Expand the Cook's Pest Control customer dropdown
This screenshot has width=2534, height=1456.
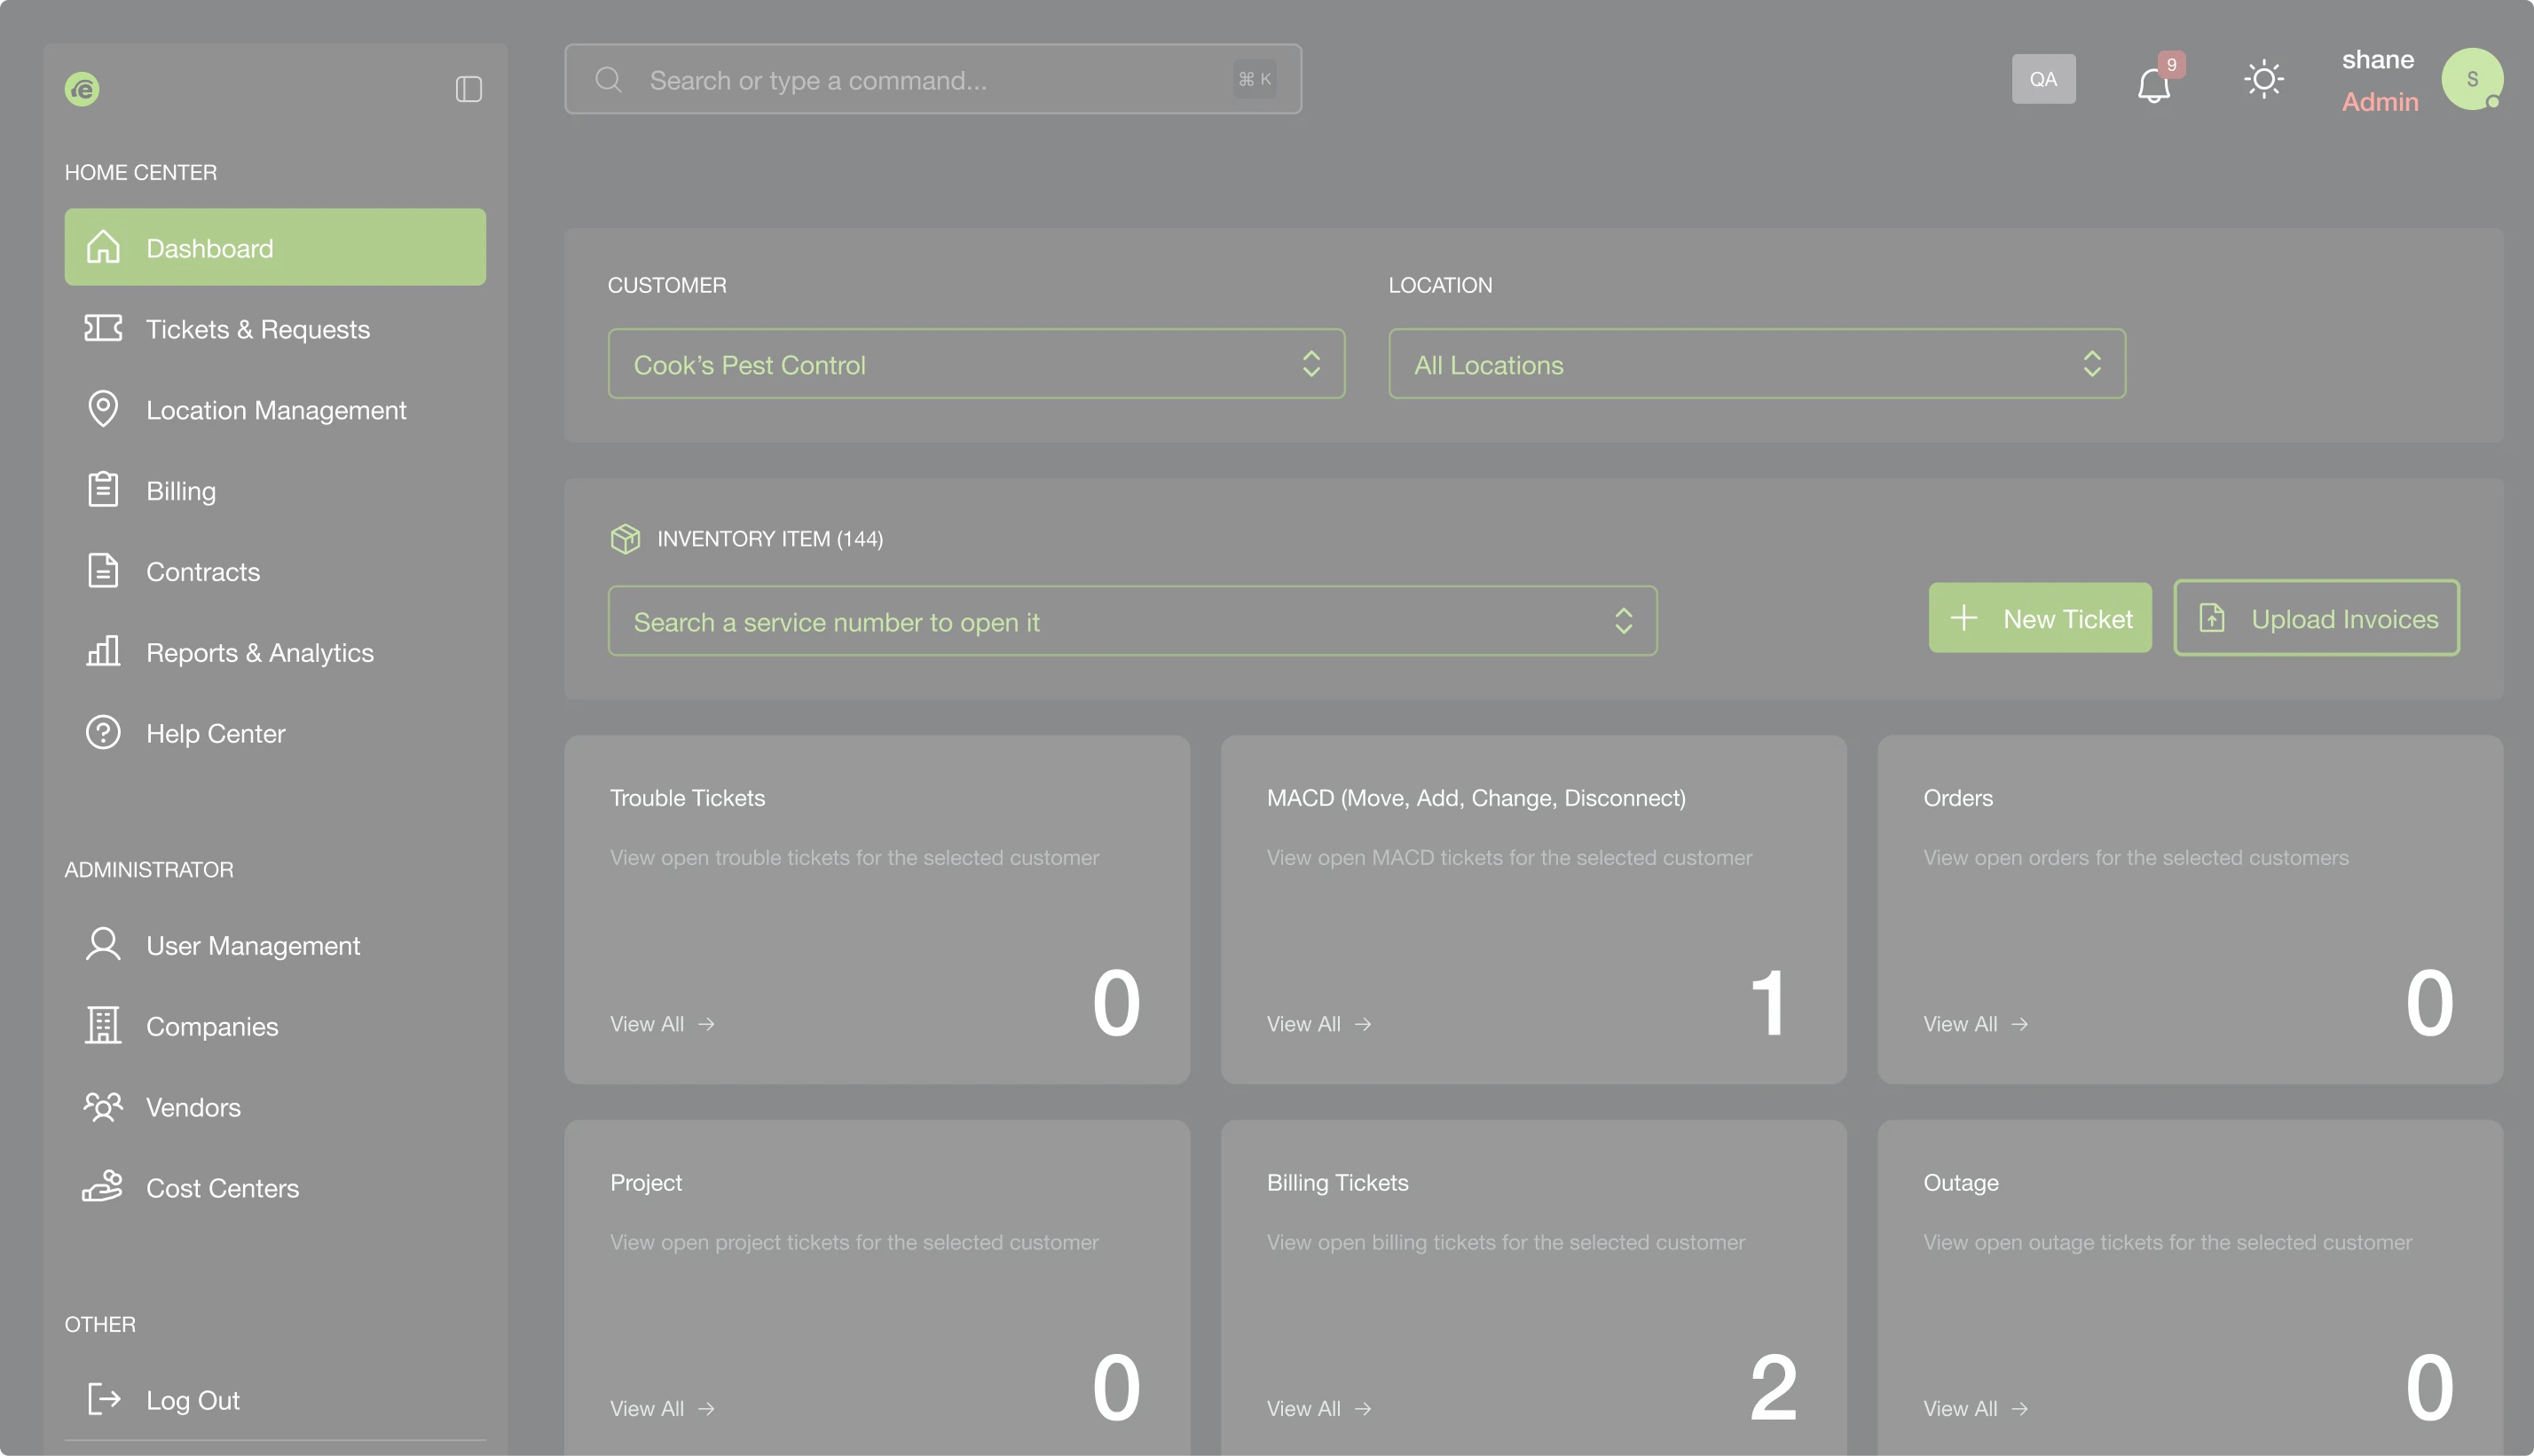click(x=976, y=364)
